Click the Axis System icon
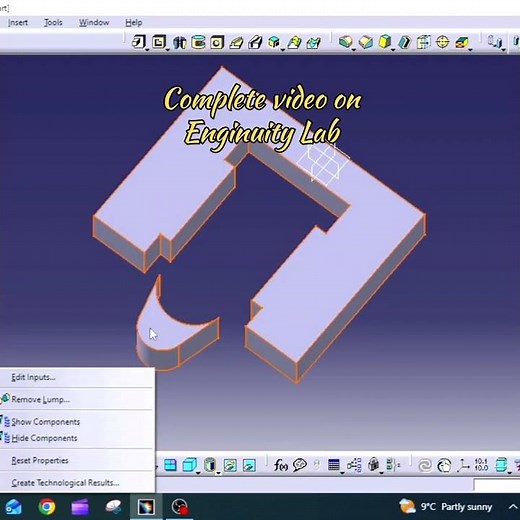The image size is (520, 520). click(463, 465)
